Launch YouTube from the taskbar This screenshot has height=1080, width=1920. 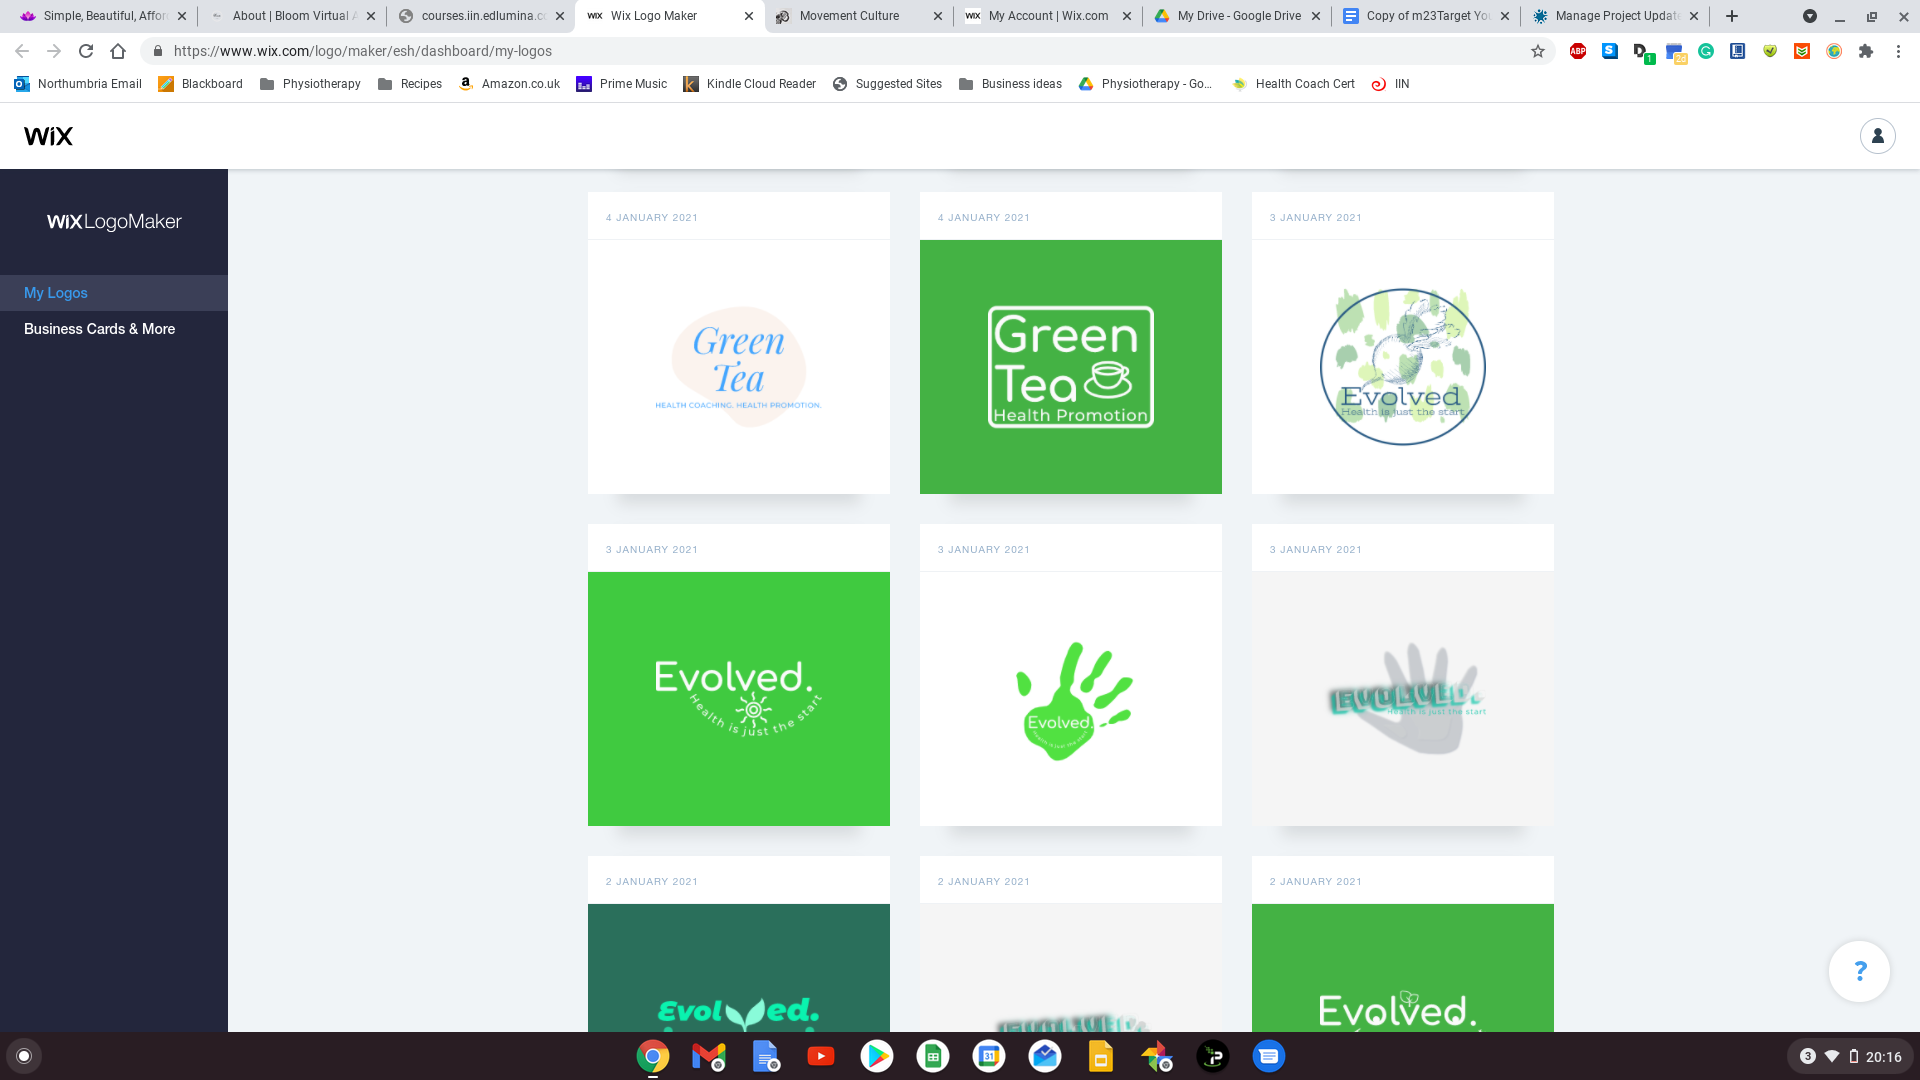click(x=821, y=1056)
